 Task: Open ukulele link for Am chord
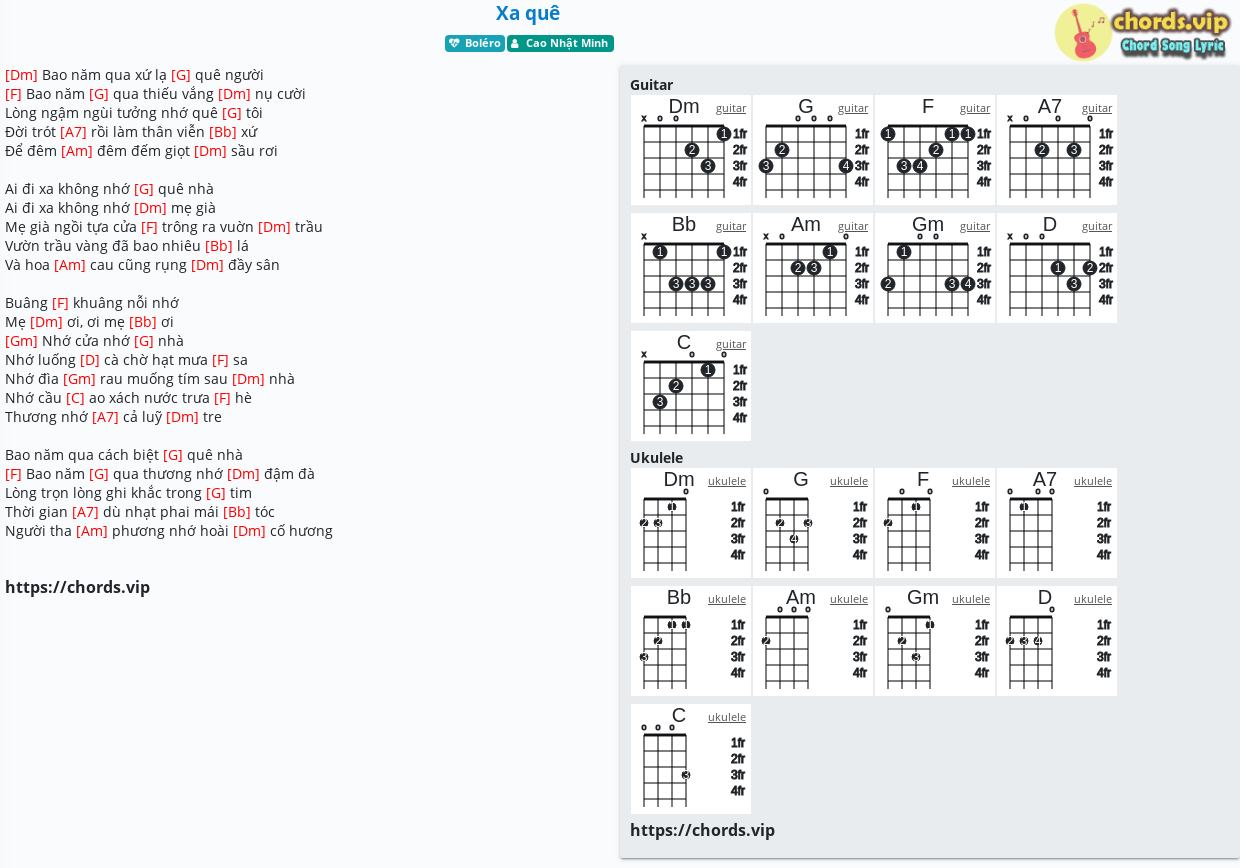point(849,599)
